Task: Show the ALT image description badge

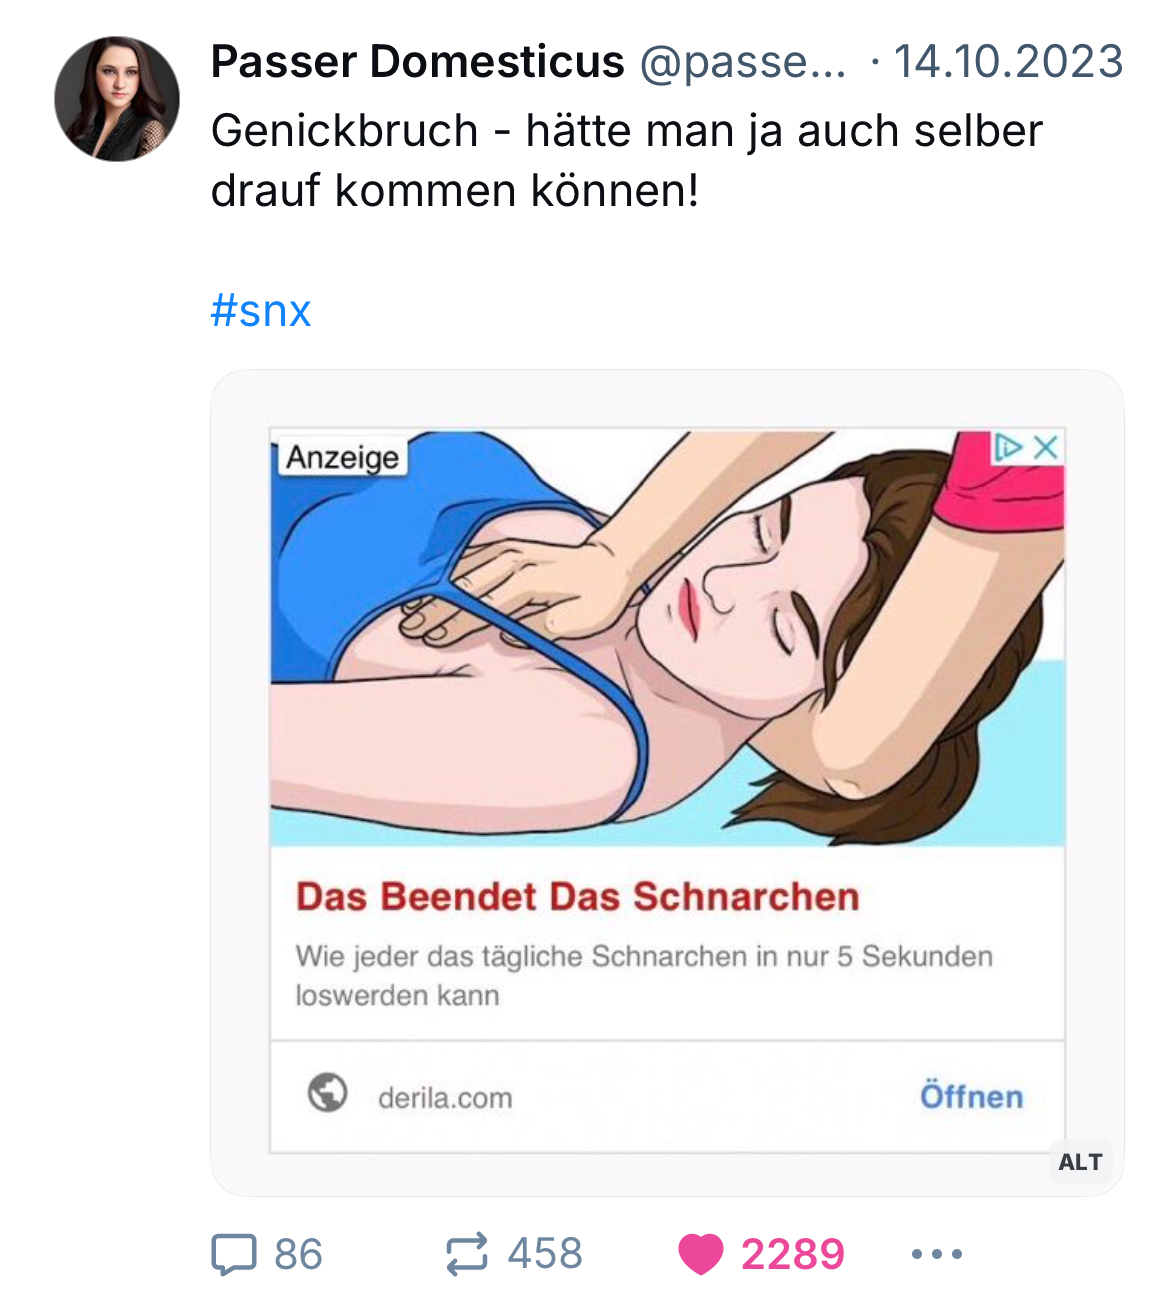Action: tap(1080, 1162)
